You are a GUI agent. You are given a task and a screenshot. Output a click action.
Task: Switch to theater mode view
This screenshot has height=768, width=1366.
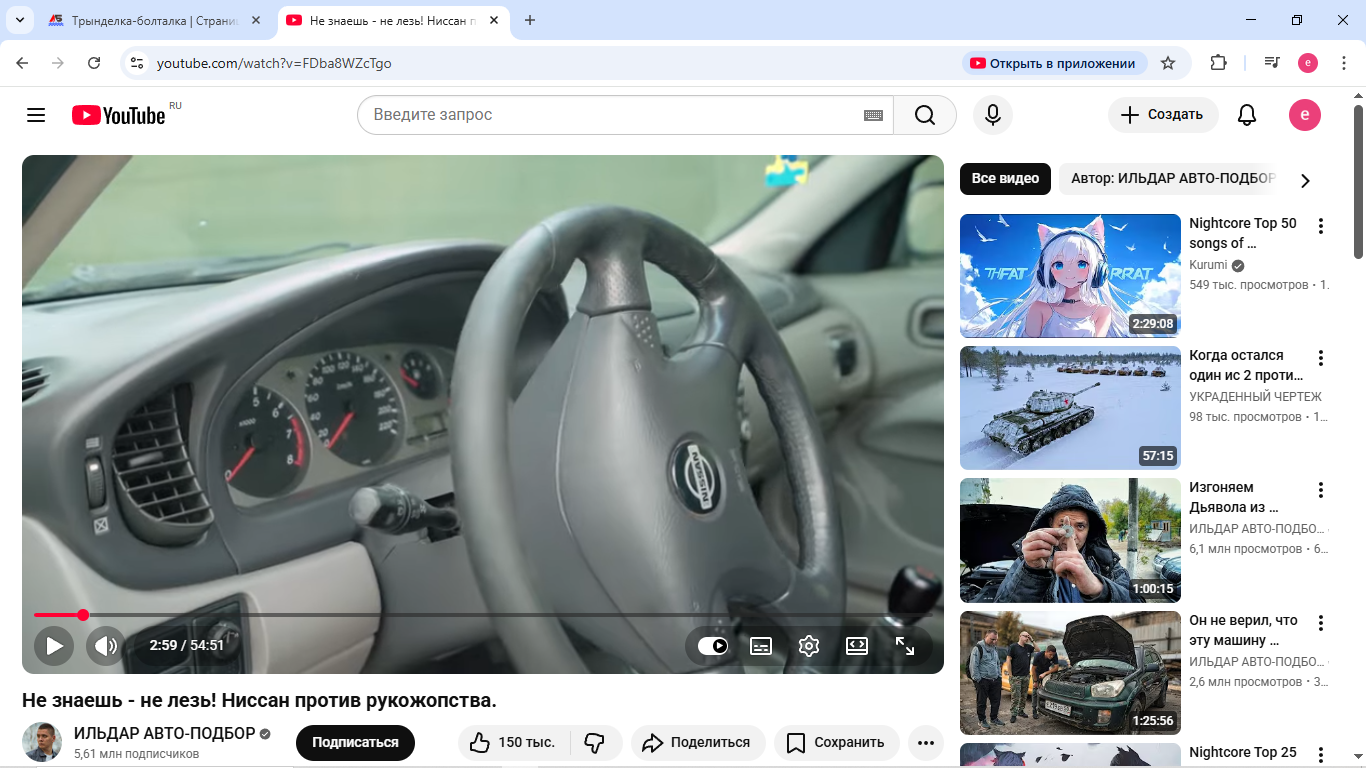(857, 646)
